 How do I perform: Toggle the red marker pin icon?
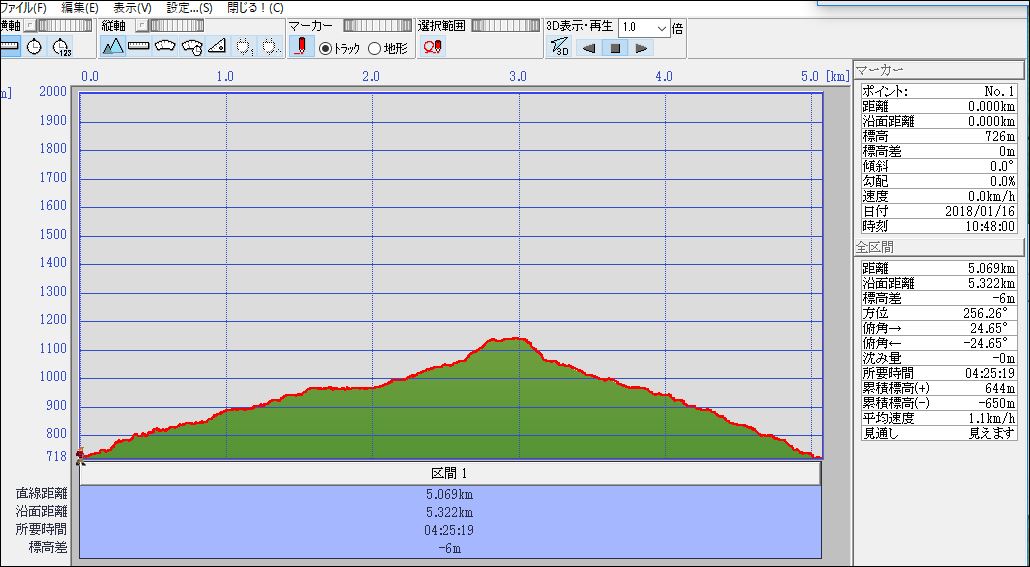(301, 47)
